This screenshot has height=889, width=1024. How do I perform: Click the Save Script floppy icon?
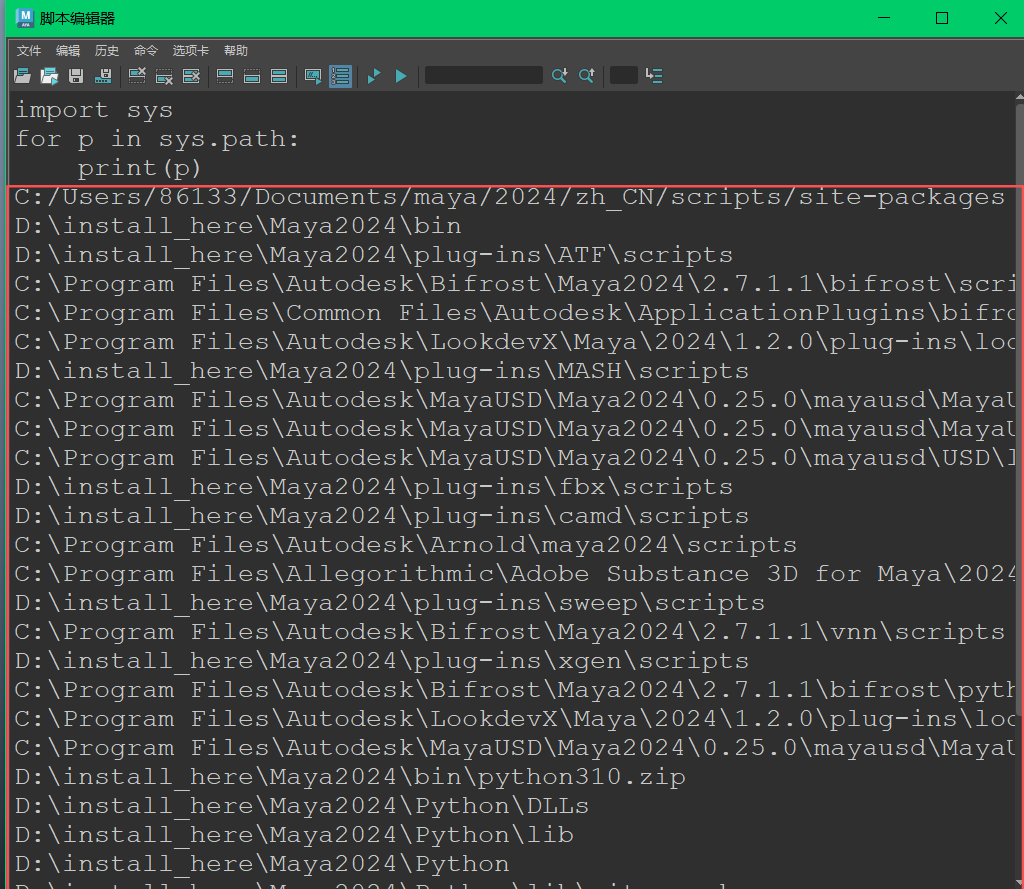(76, 76)
